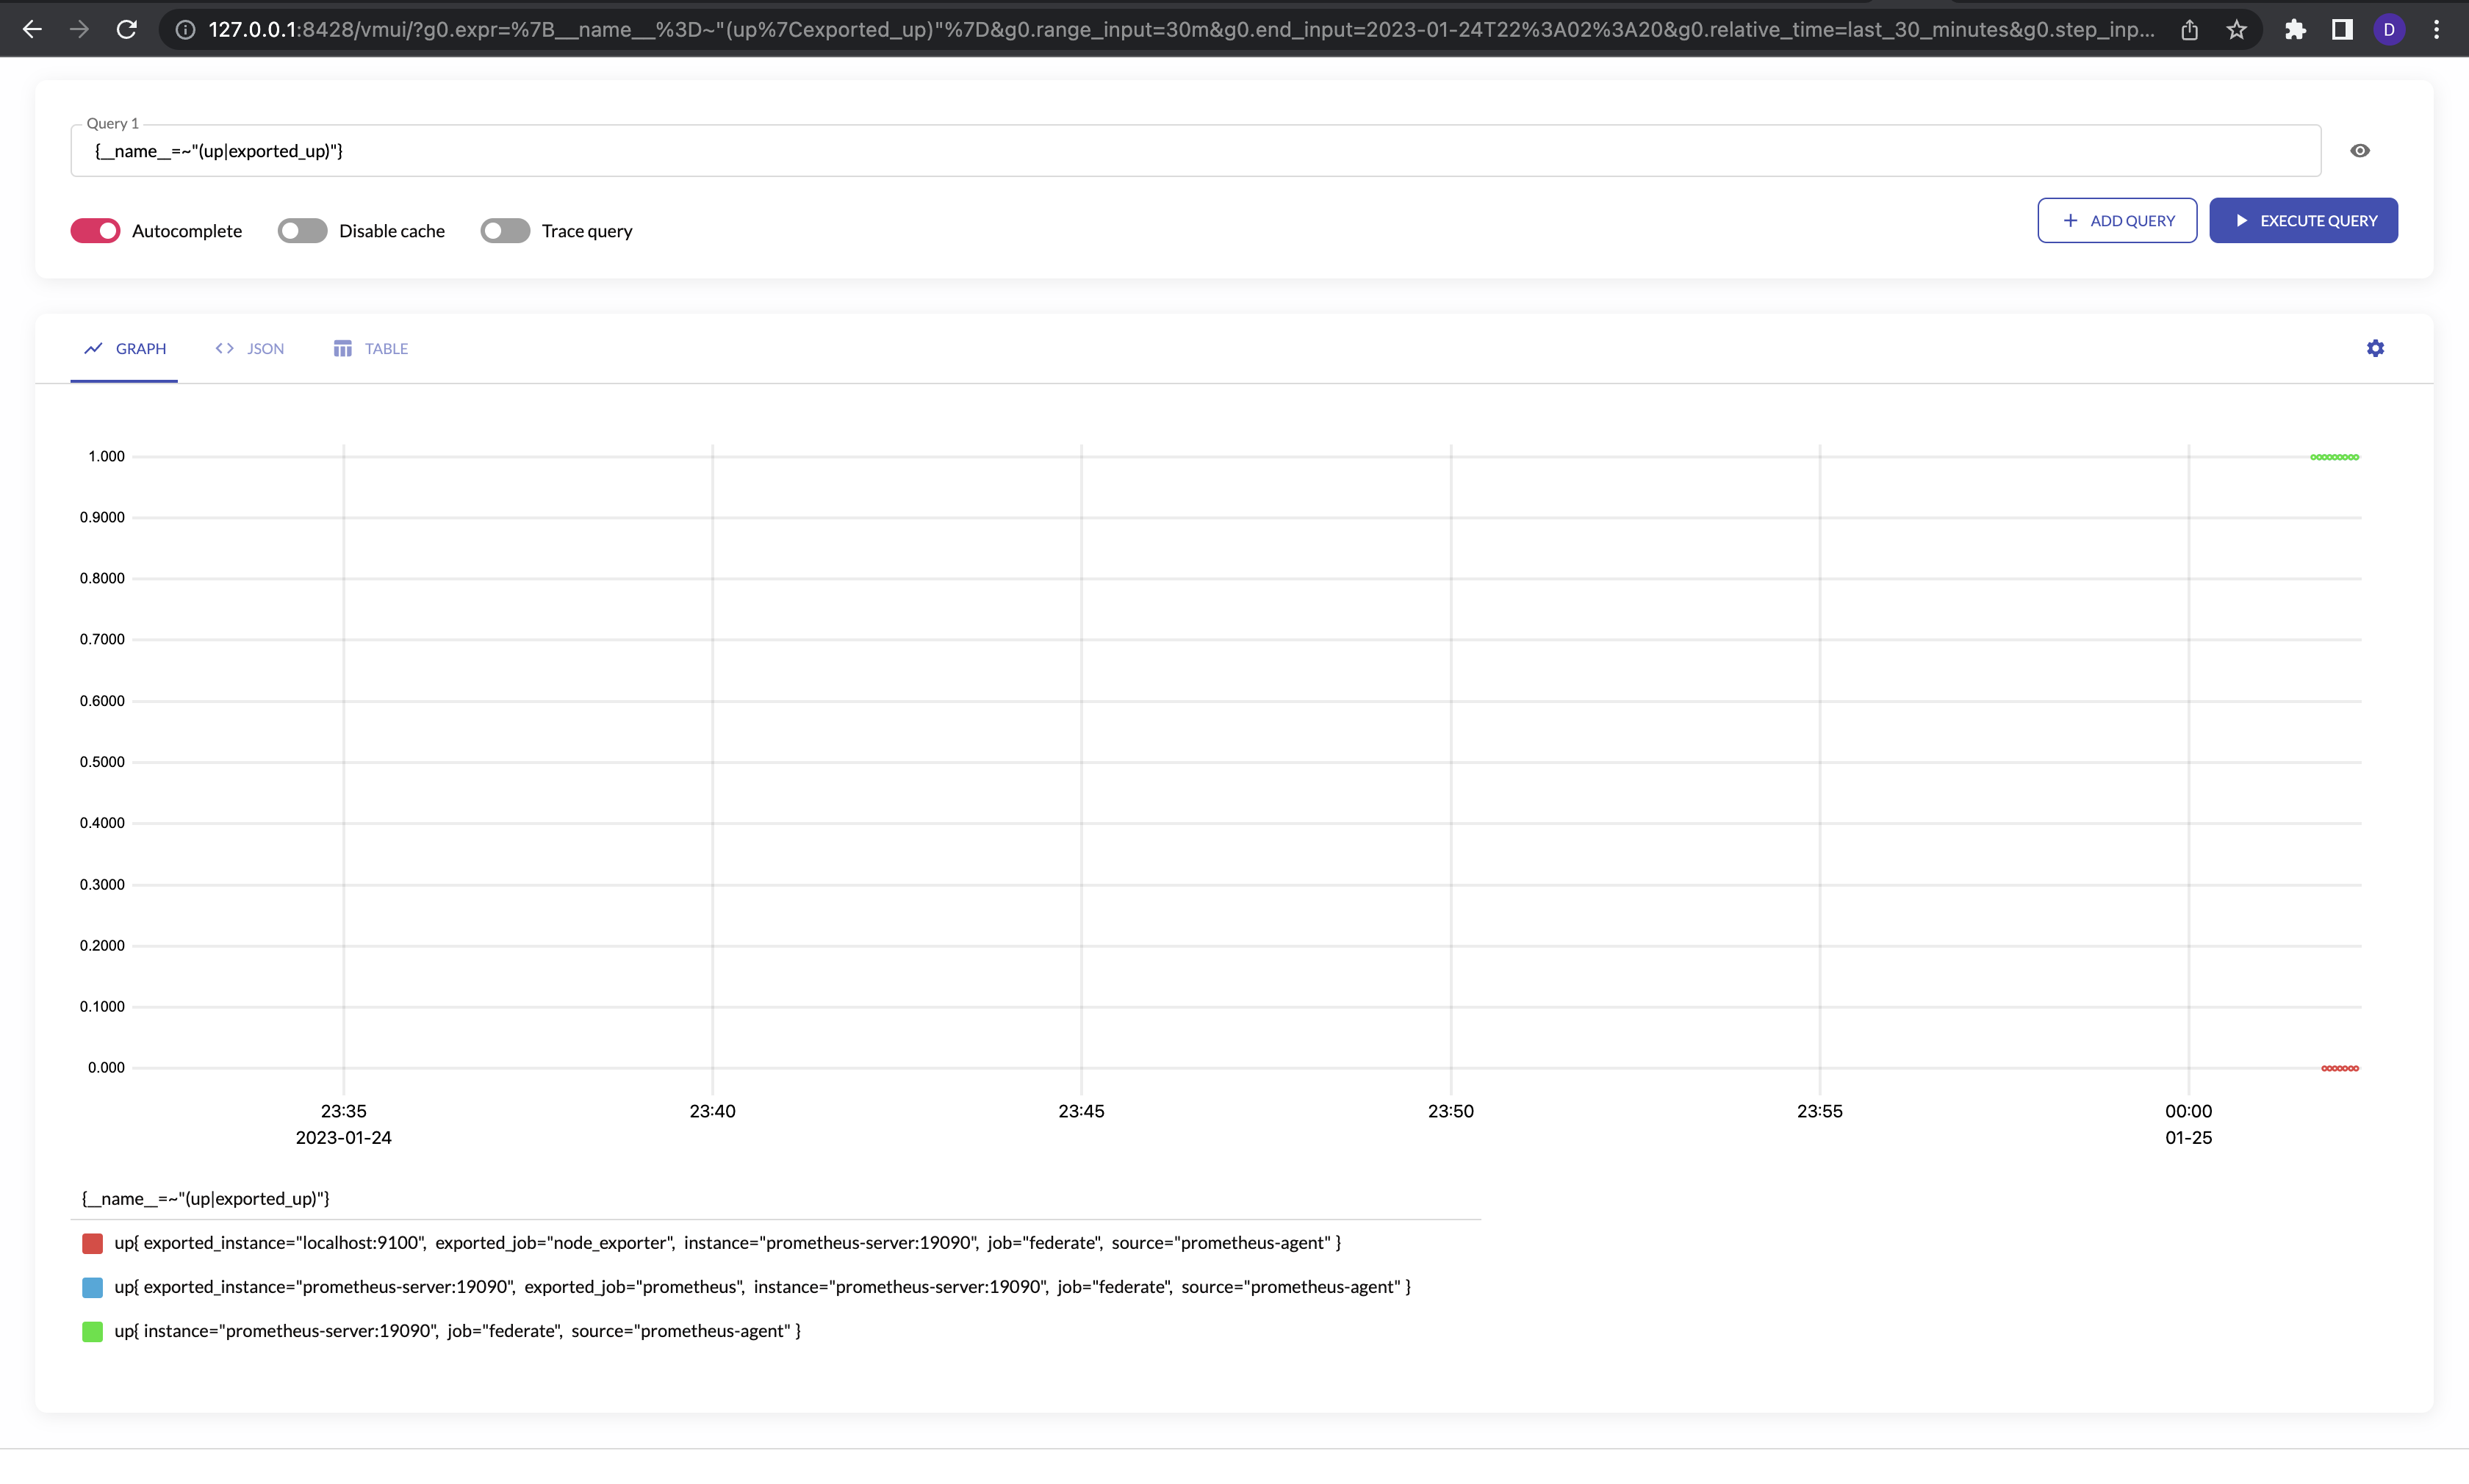2469x1484 pixels.
Task: Switch to the JSON tab
Action: click(264, 348)
